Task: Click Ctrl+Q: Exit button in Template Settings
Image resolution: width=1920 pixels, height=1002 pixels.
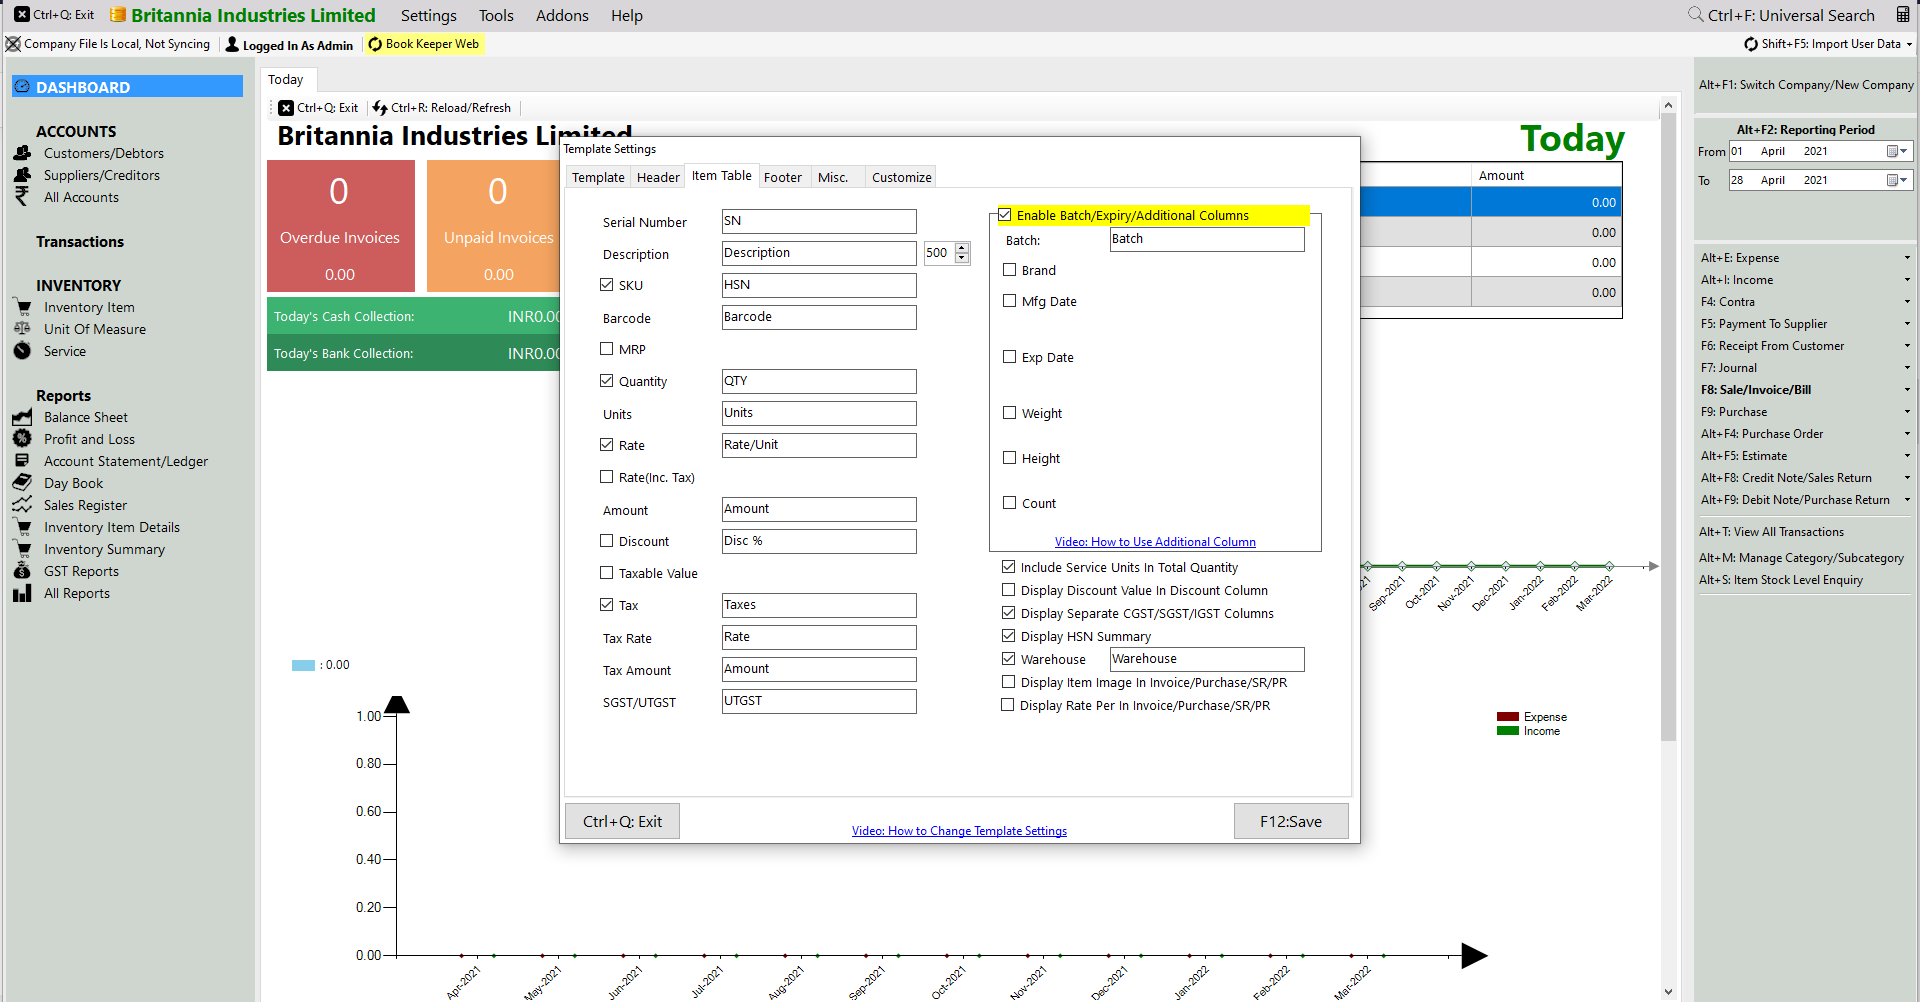Action: click(622, 821)
